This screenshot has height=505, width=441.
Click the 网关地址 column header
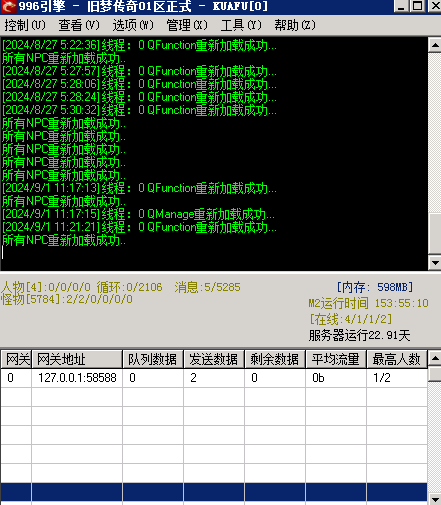point(77,359)
